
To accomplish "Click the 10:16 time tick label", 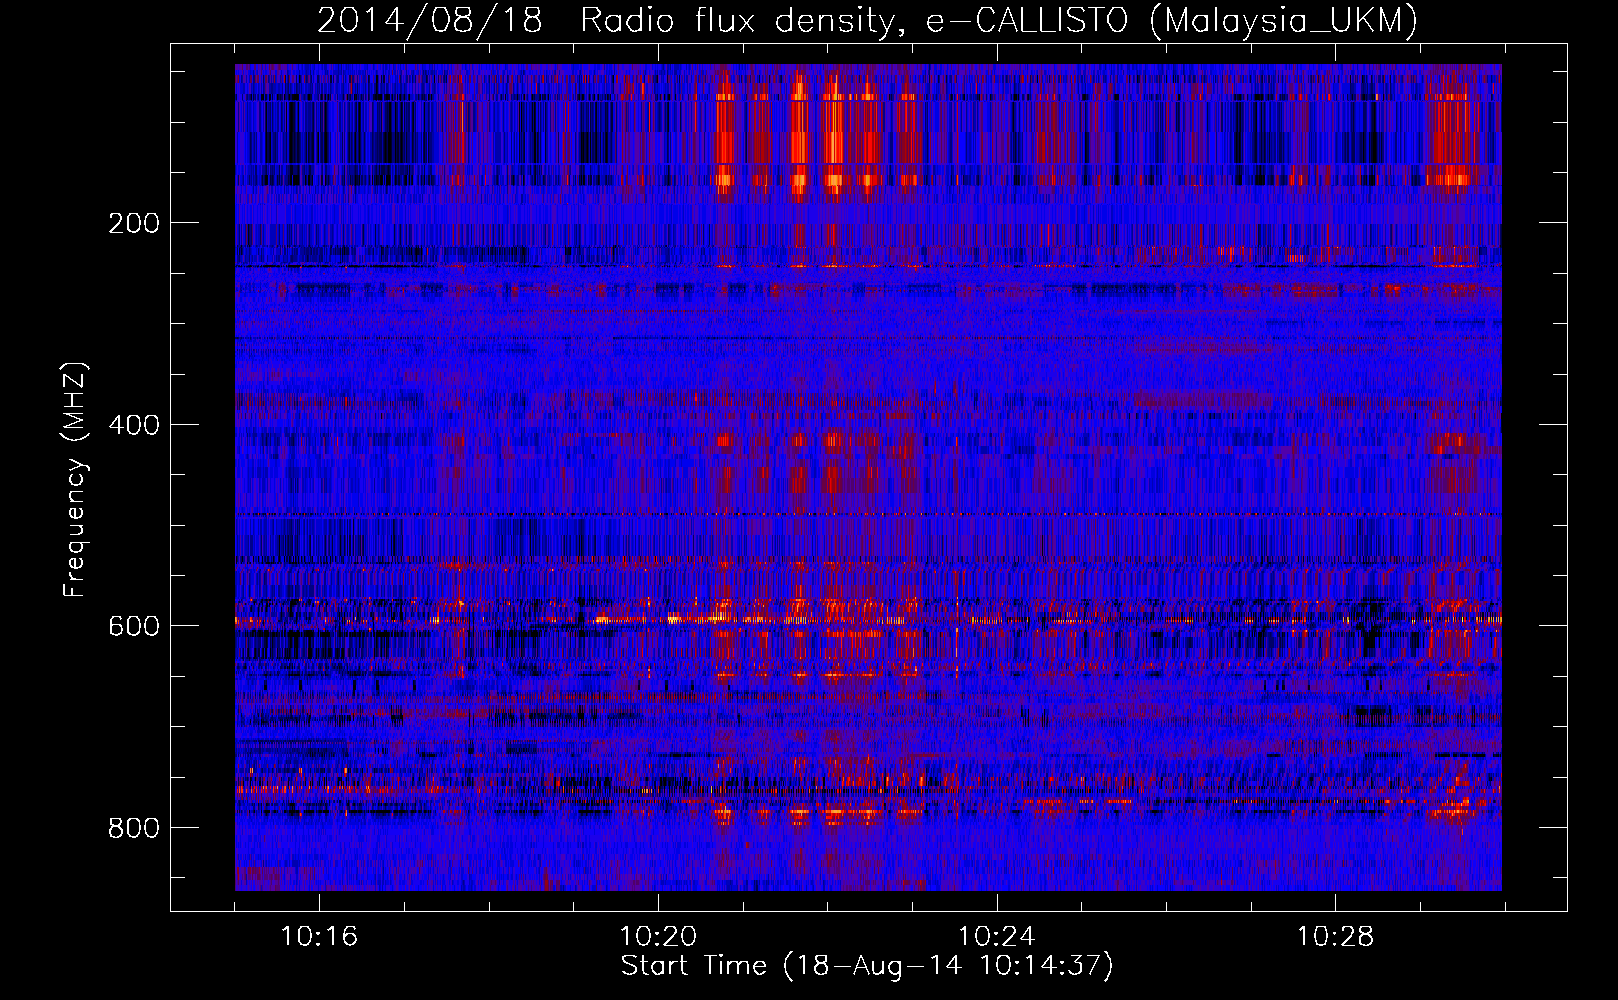I will coord(319,937).
